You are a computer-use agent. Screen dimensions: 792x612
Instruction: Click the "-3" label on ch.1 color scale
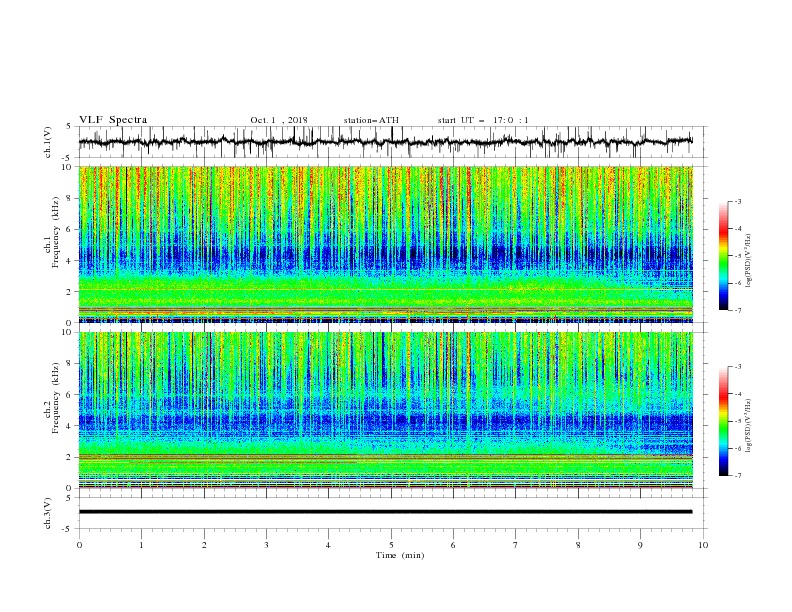point(737,201)
